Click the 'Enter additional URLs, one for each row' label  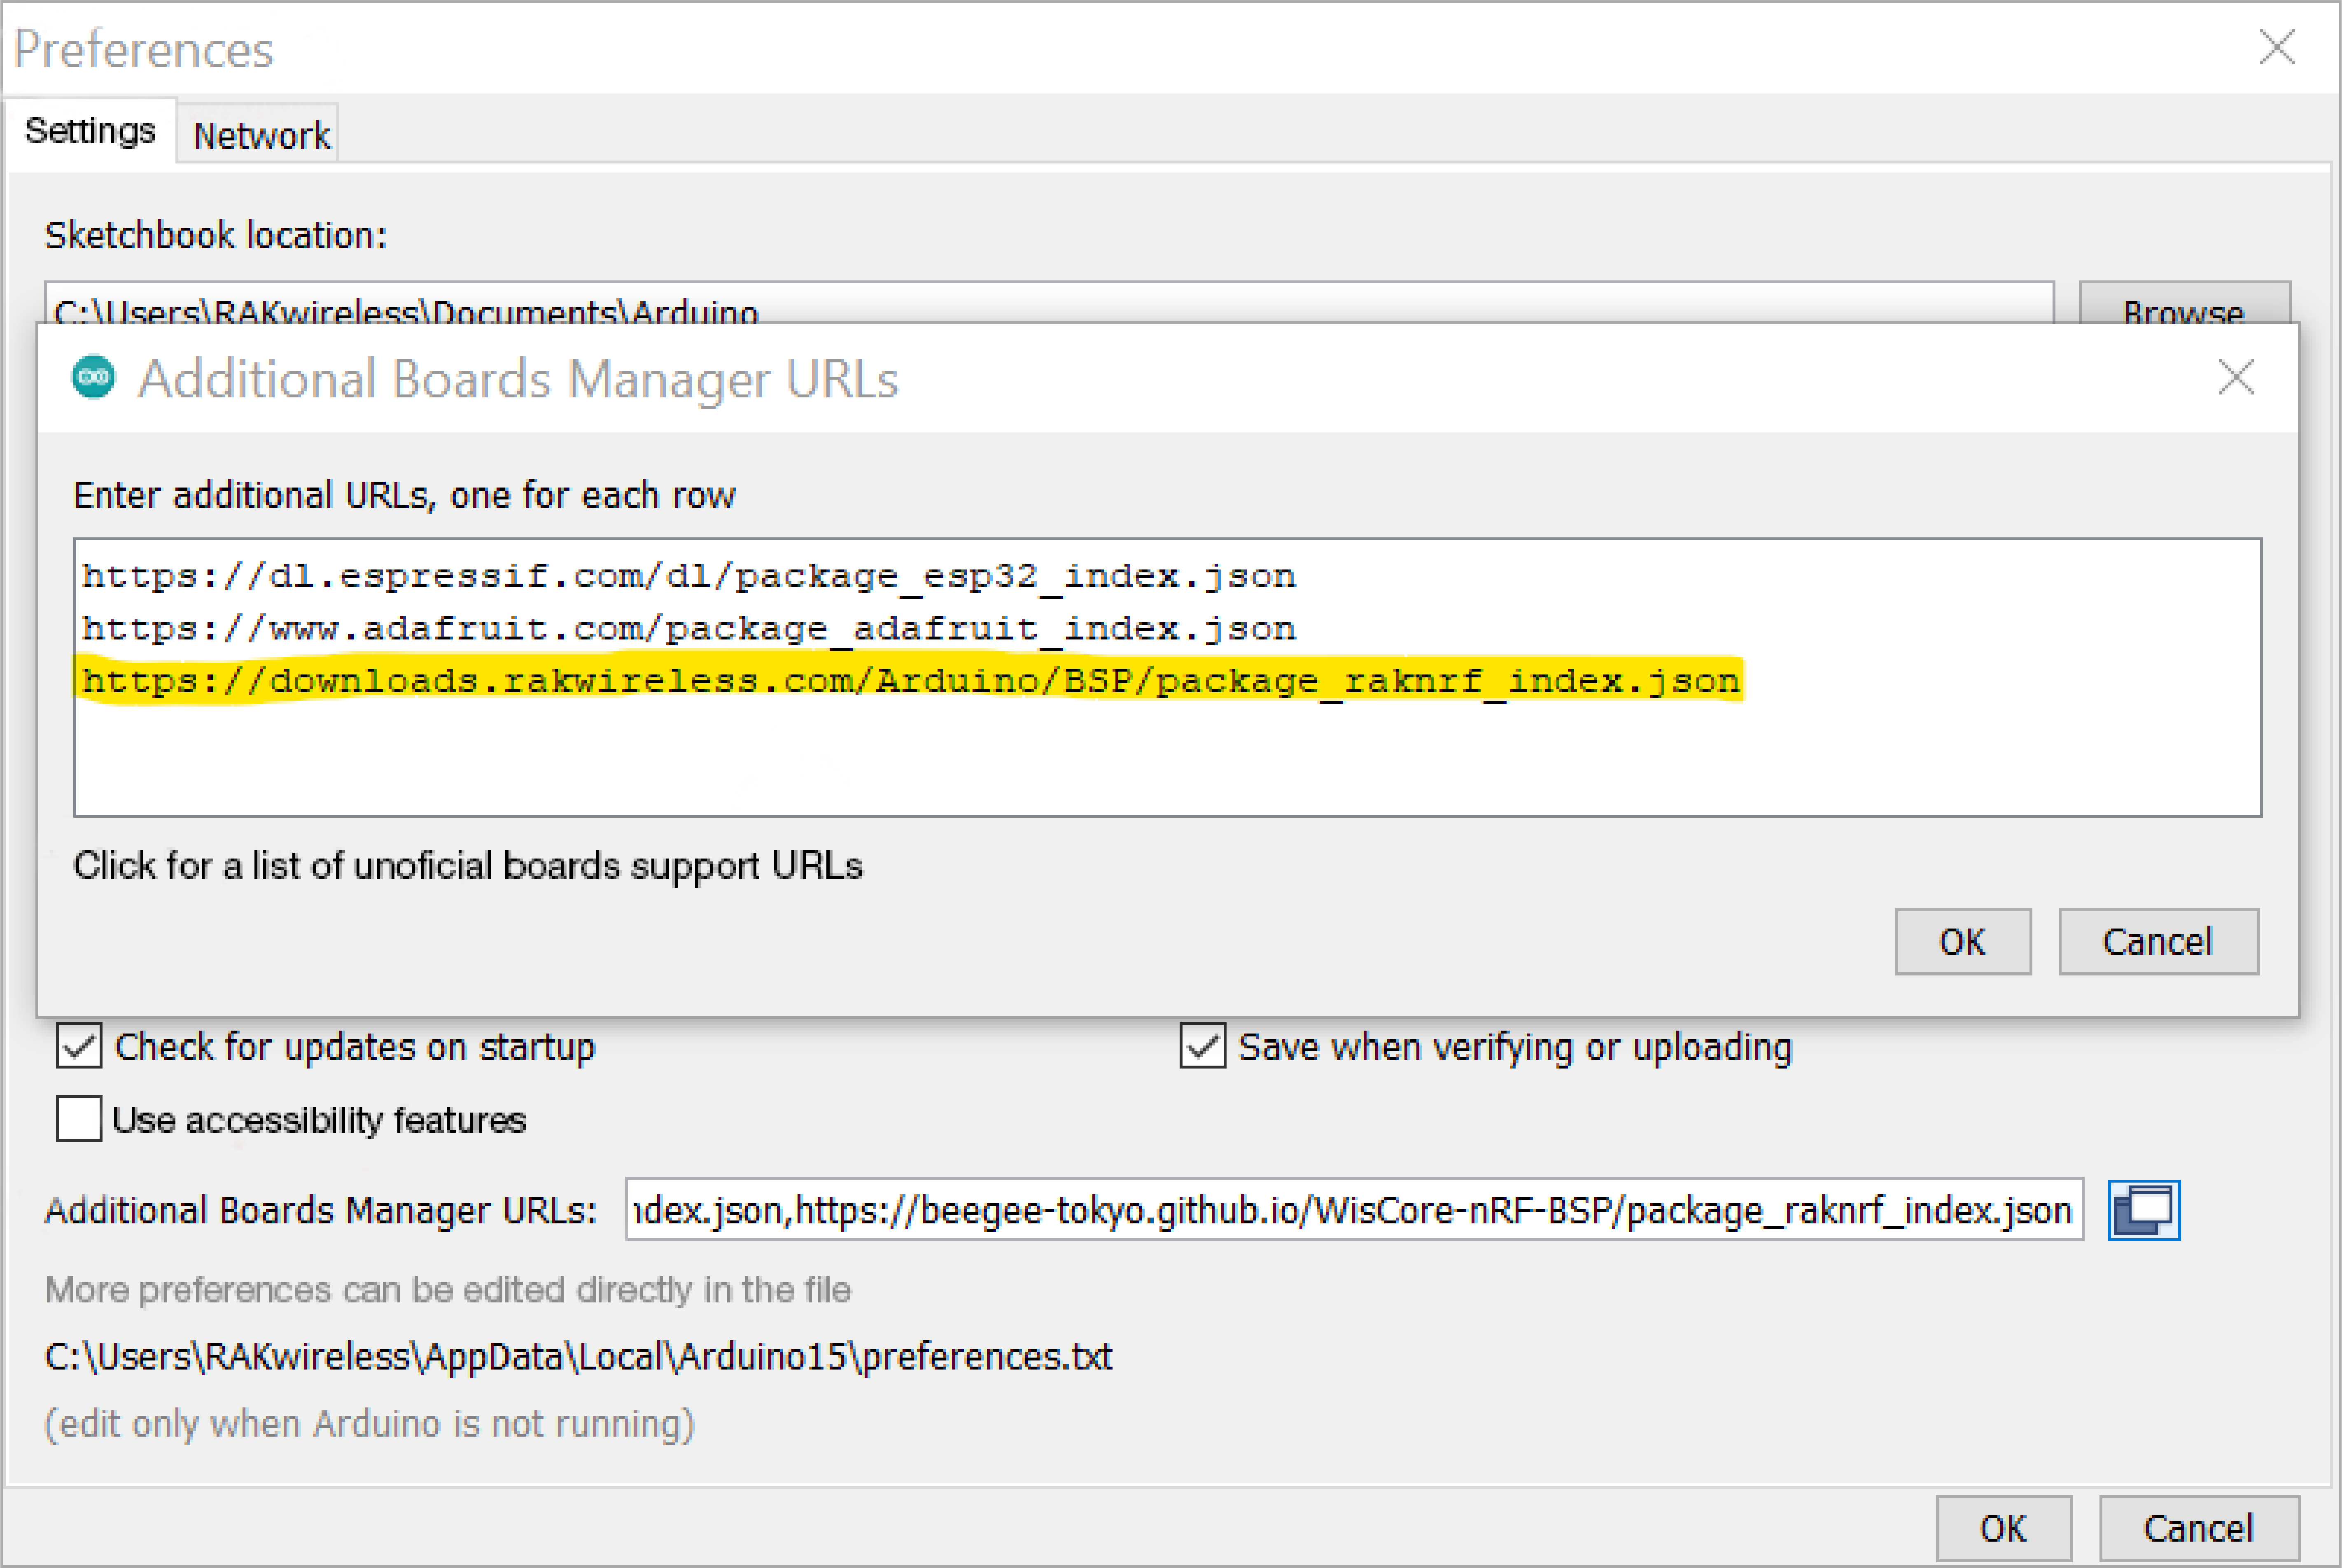(x=405, y=496)
